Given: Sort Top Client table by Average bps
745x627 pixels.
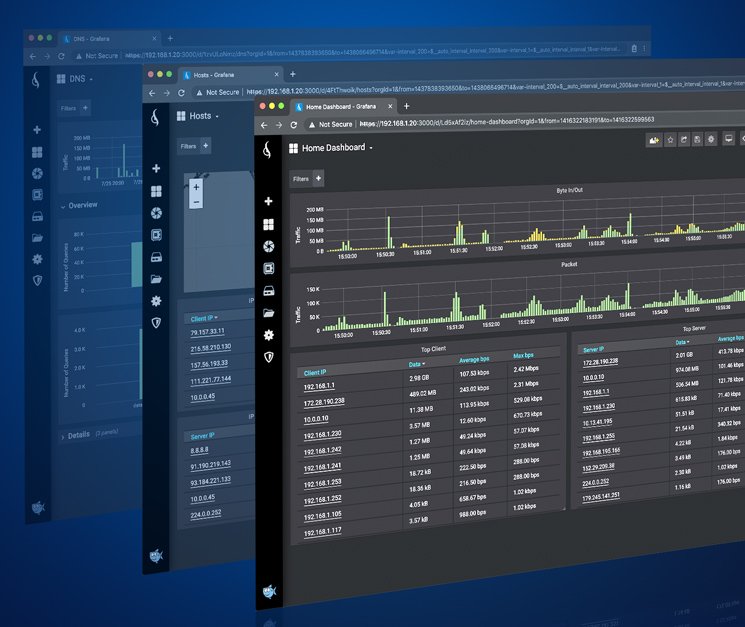Looking at the screenshot, I should pos(474,360).
